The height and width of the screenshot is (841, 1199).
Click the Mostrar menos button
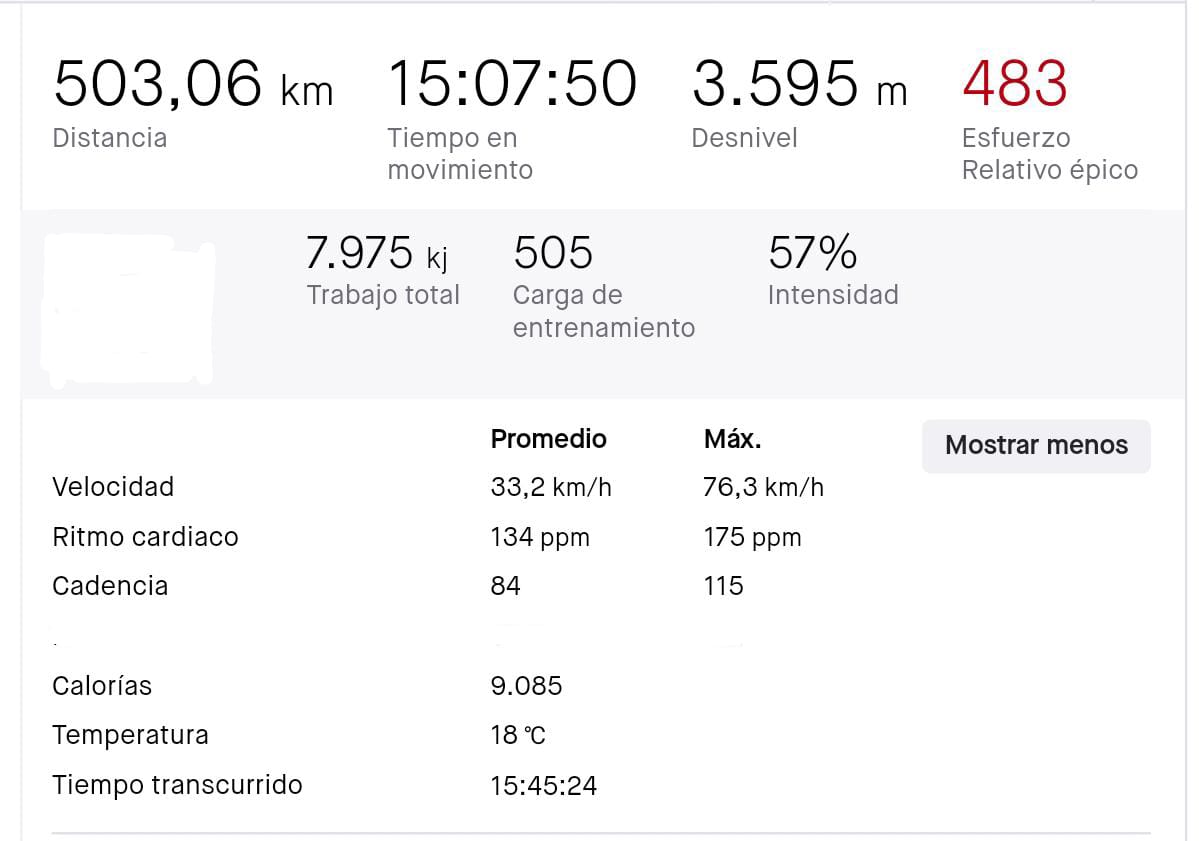coord(1036,446)
